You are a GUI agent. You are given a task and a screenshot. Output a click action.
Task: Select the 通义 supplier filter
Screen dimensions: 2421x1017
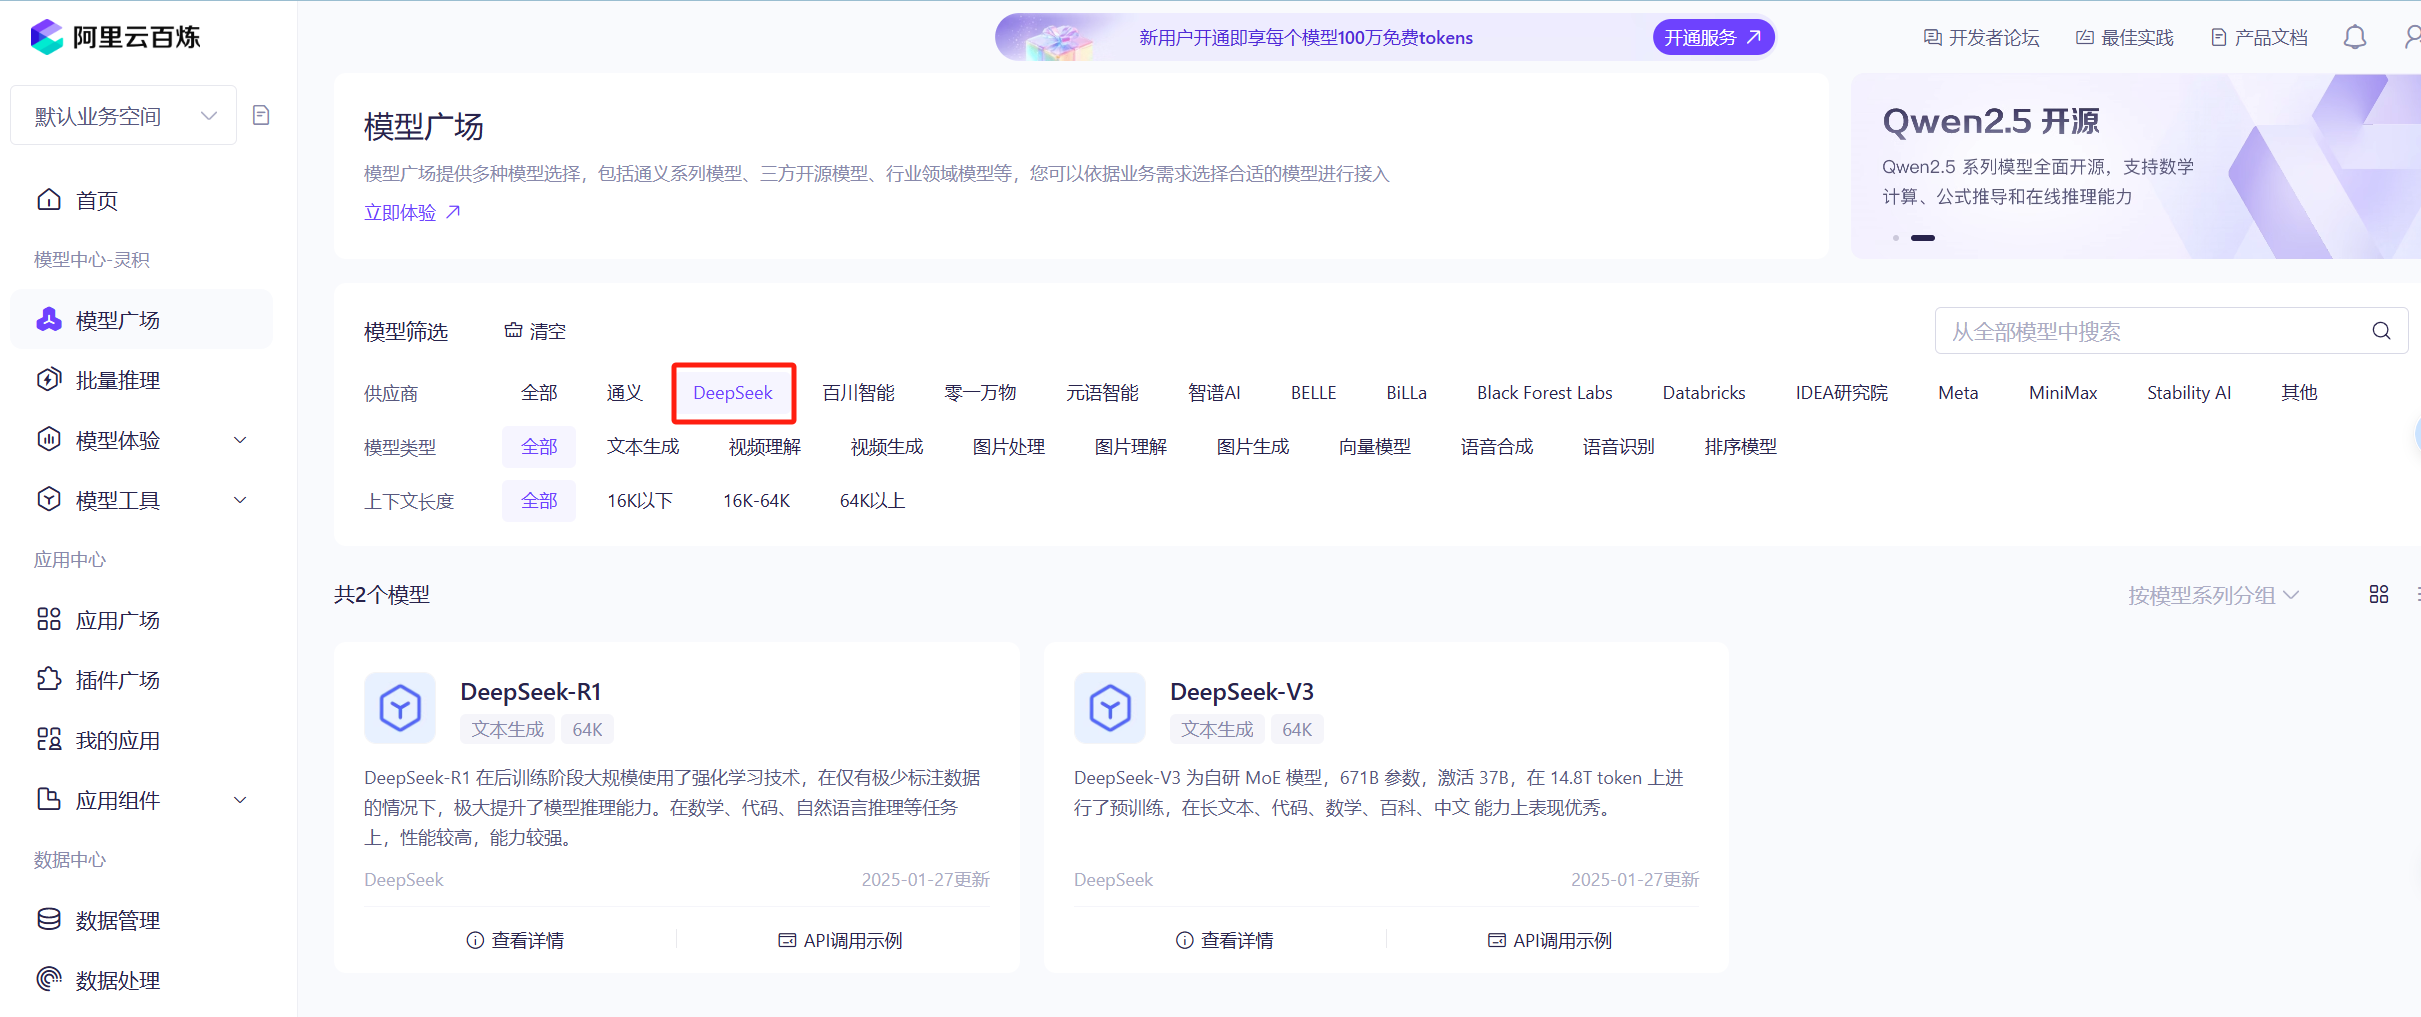(625, 393)
